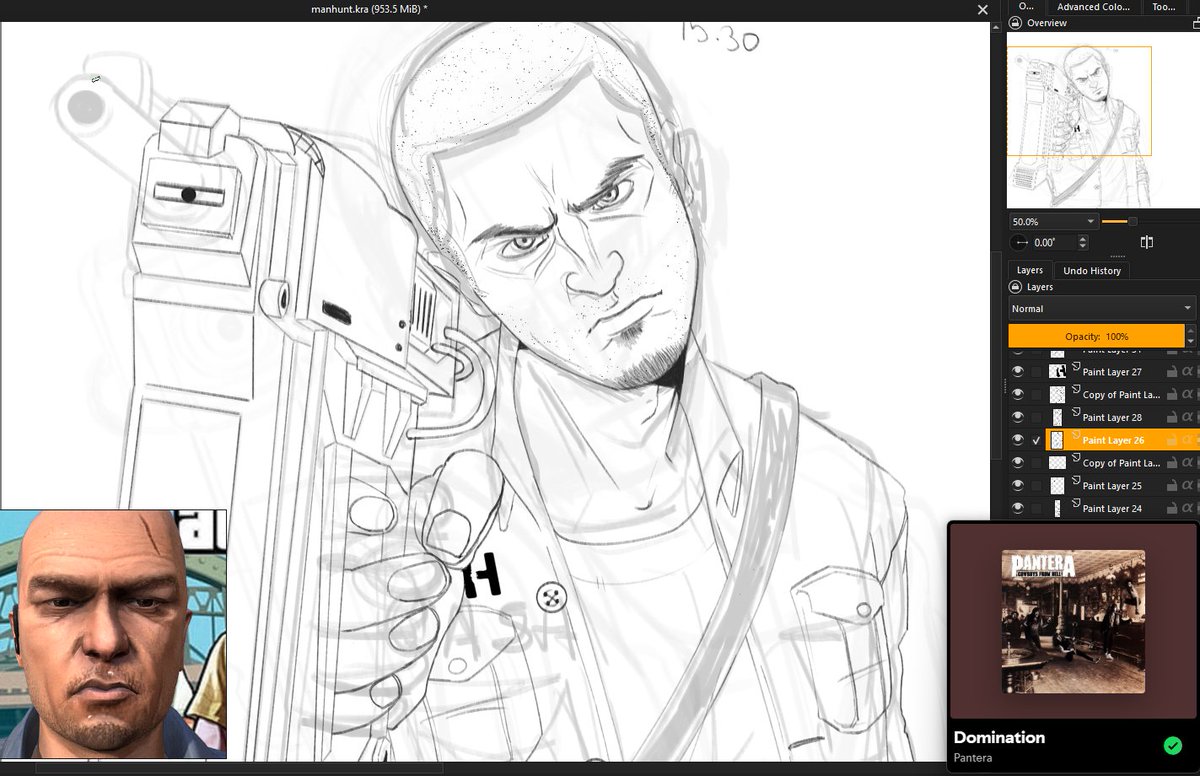Select Paint Layer 28 in the layer list
Image resolution: width=1200 pixels, height=776 pixels.
click(x=1112, y=417)
